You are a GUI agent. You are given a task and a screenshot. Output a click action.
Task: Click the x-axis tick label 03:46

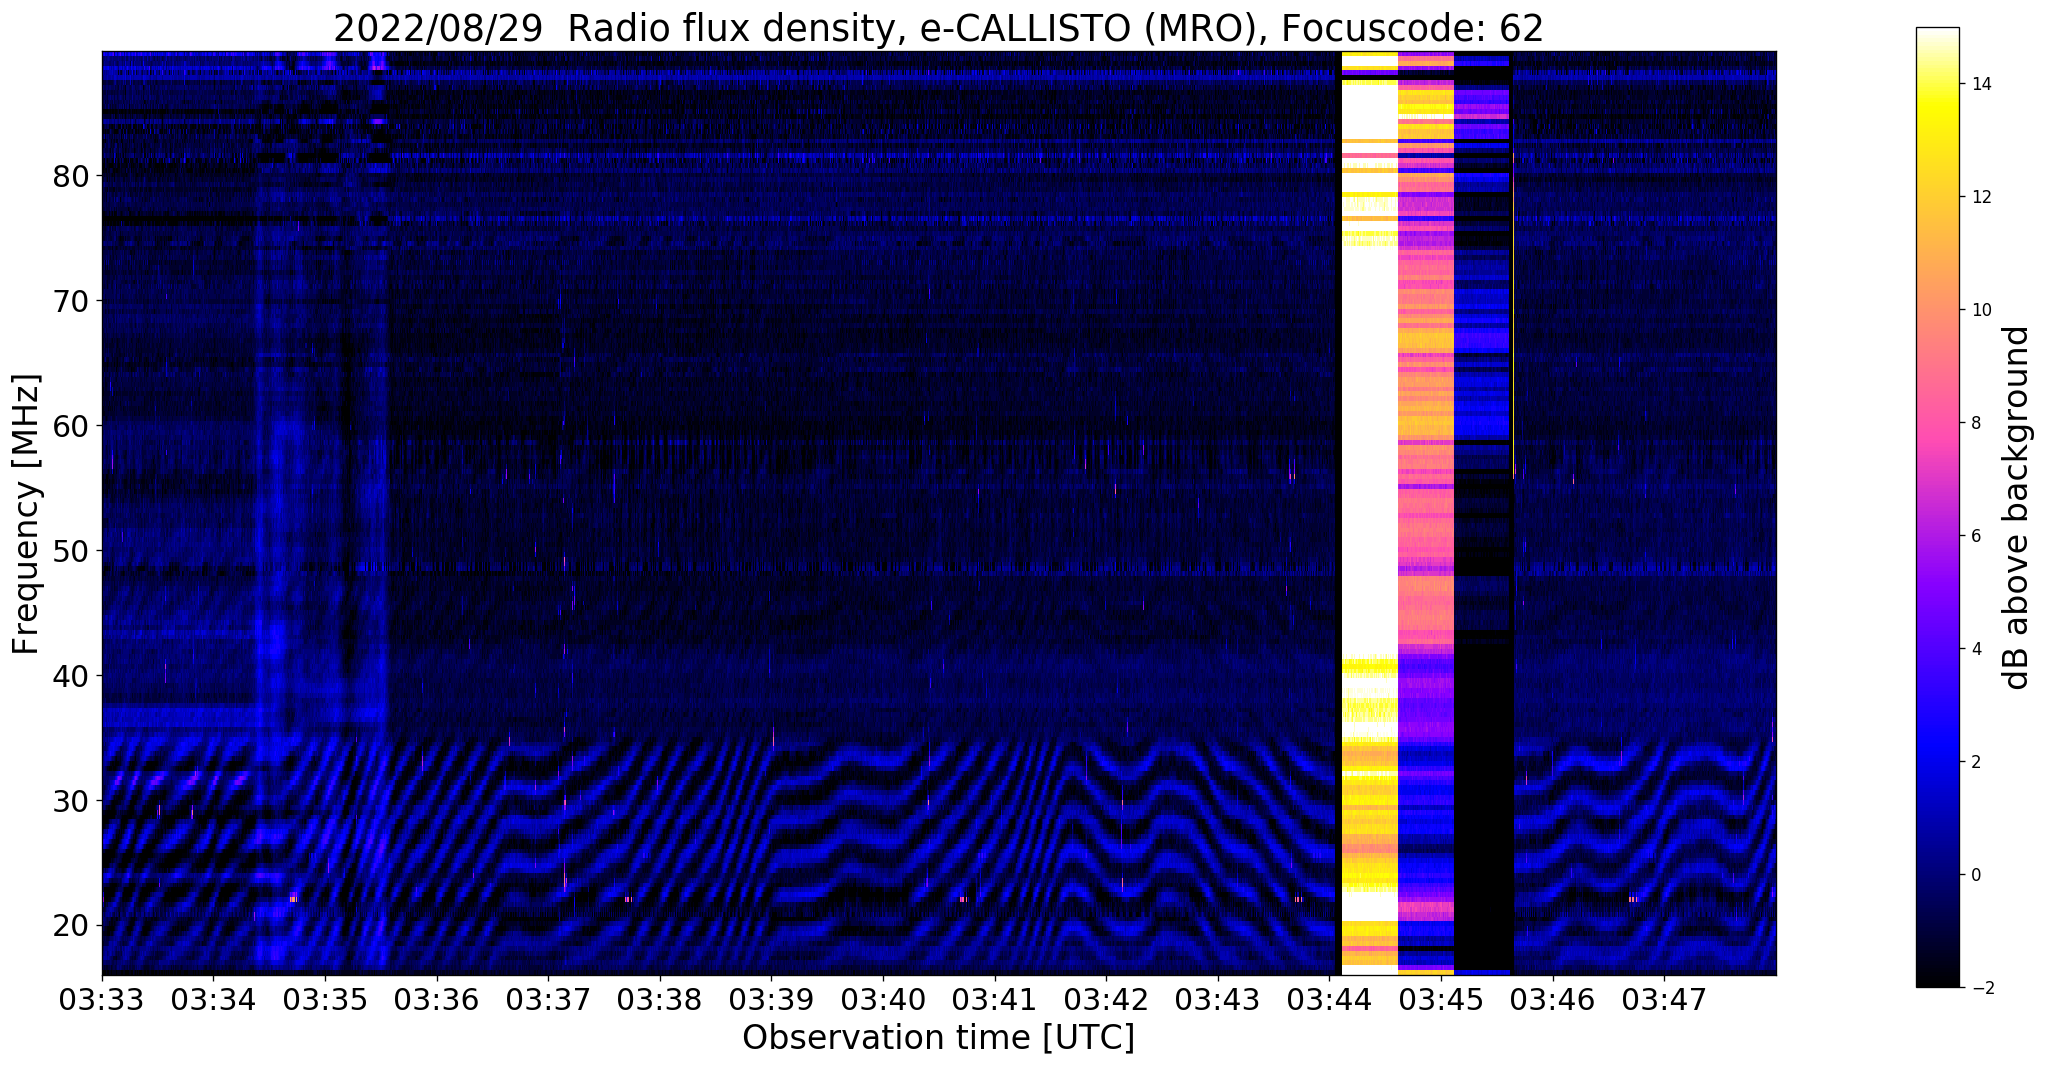[1553, 1000]
